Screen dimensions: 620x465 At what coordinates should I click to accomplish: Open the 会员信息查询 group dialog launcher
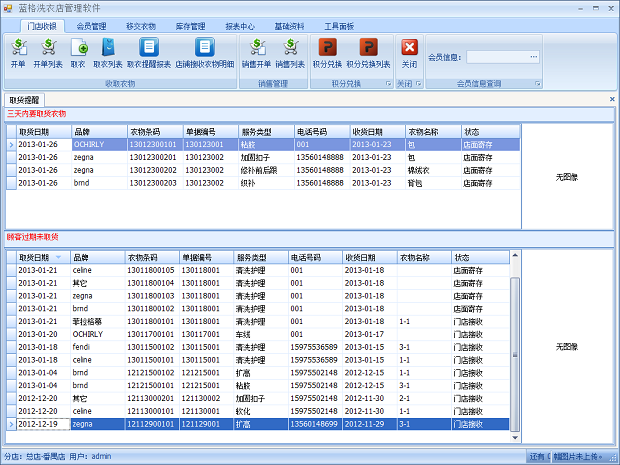point(537,83)
